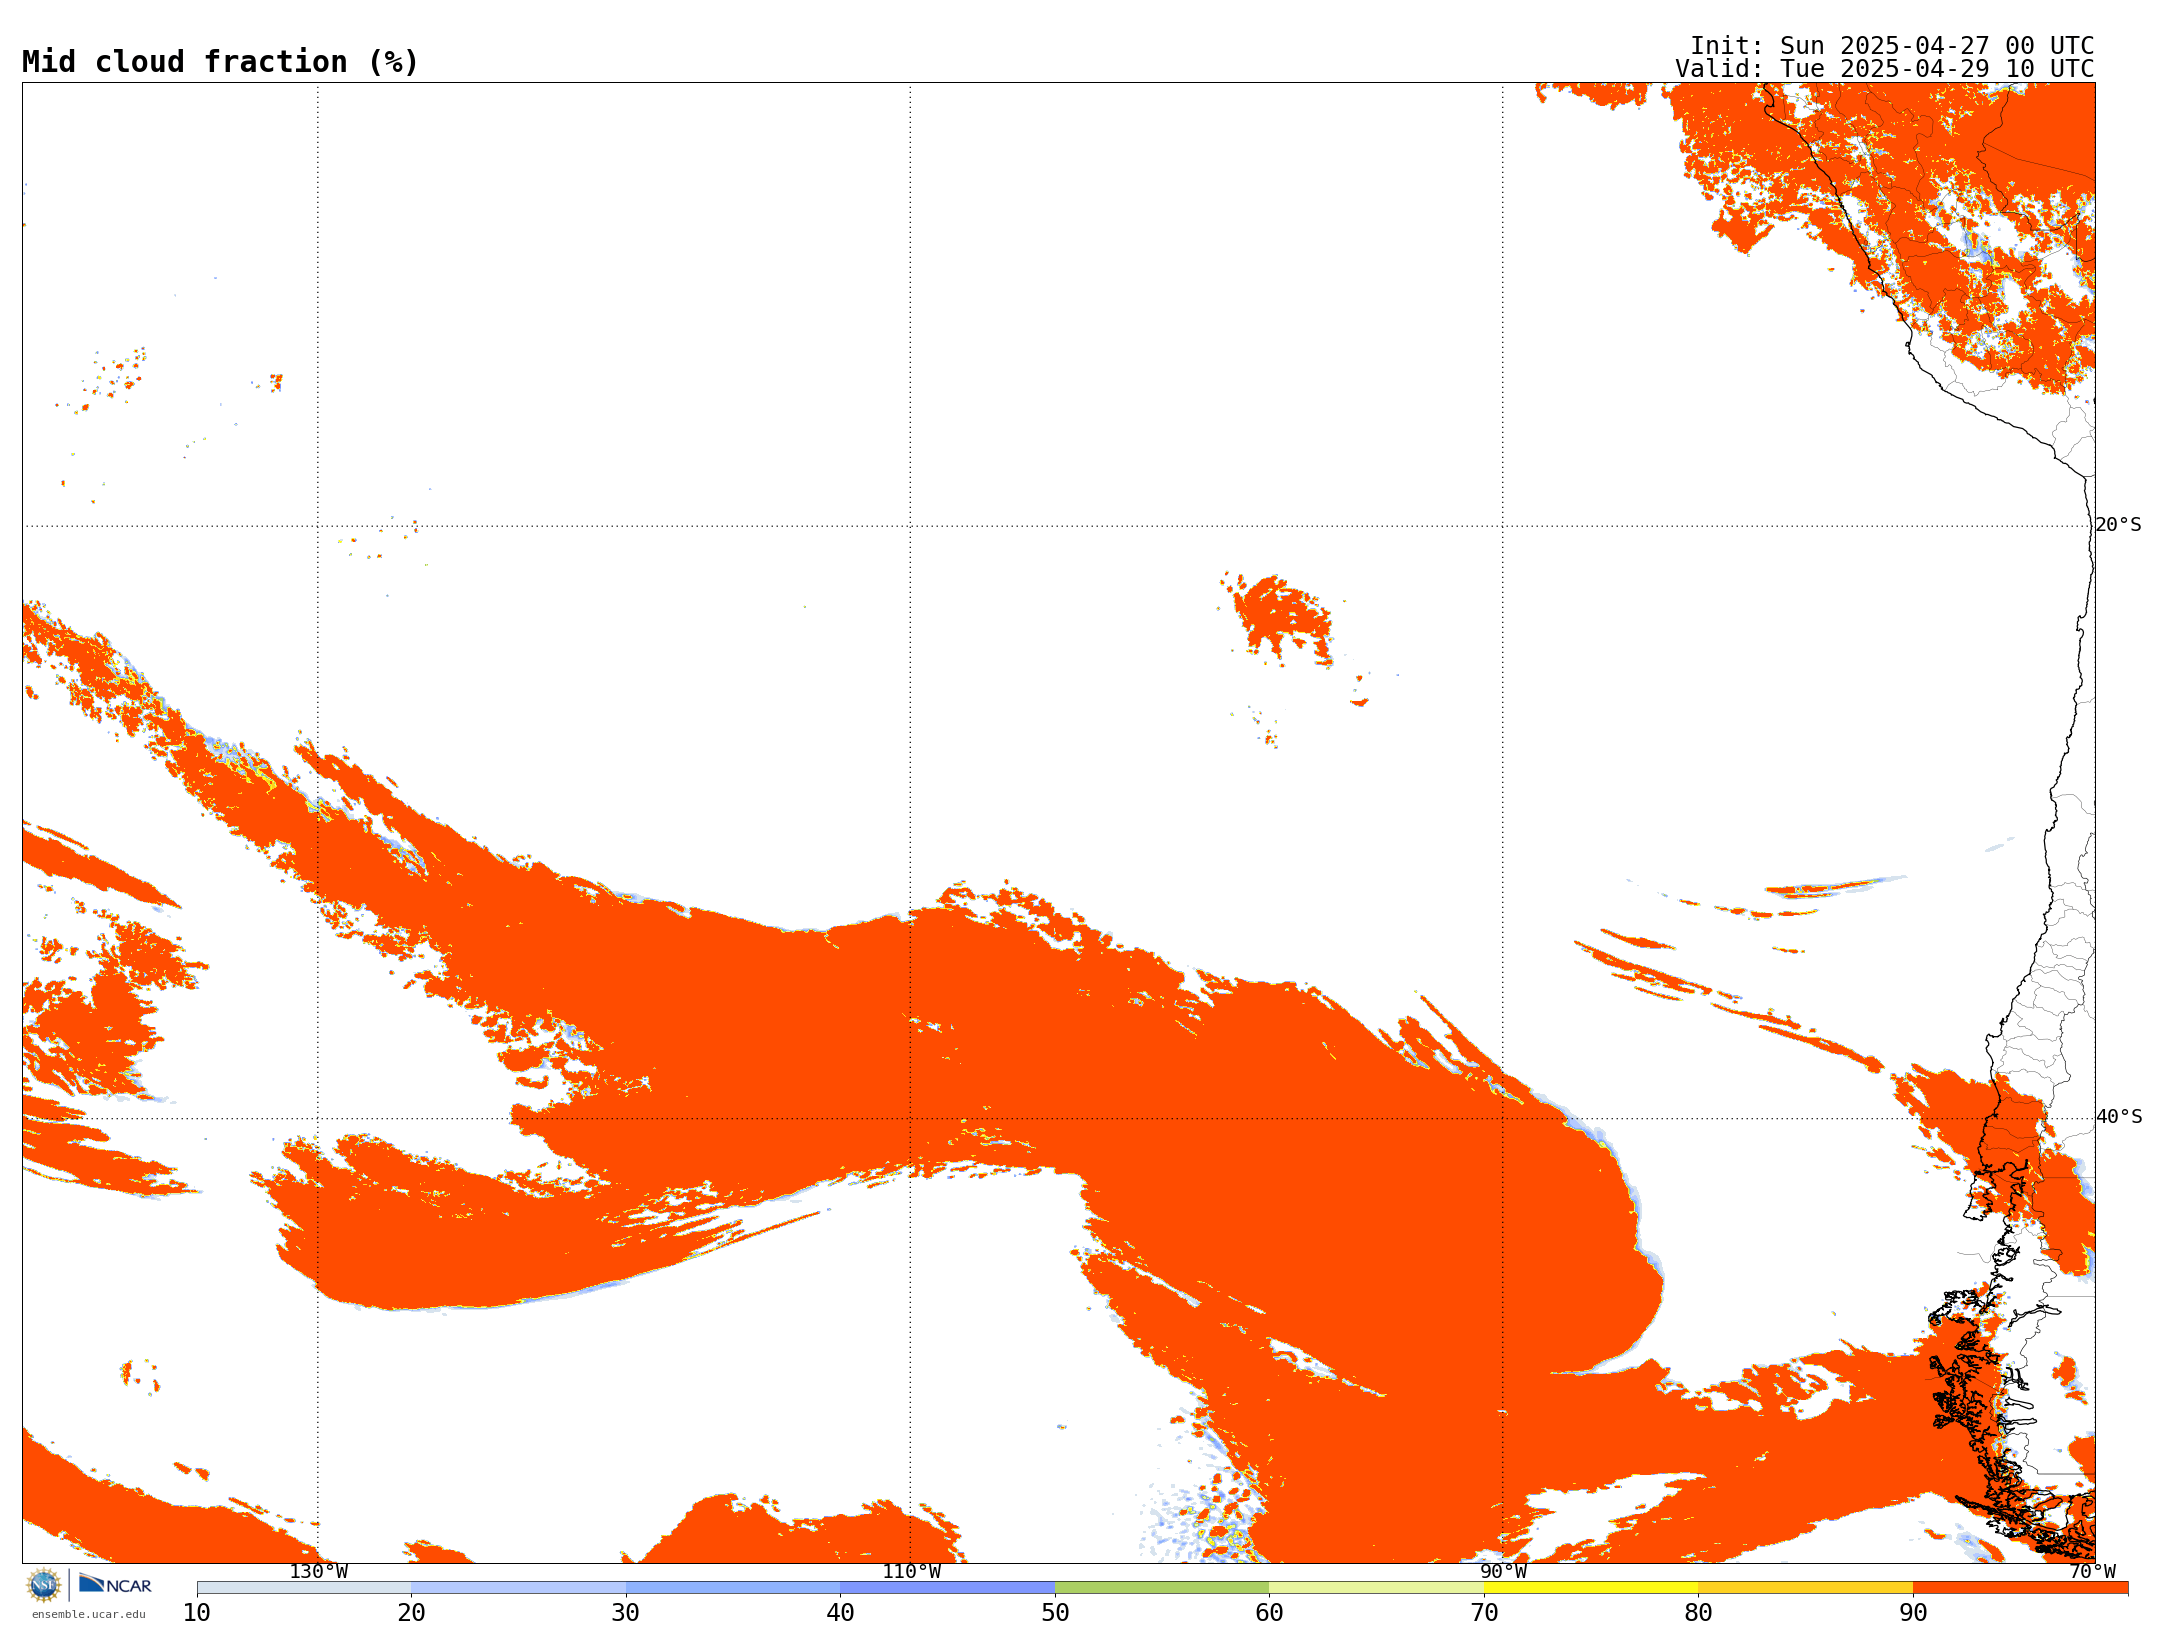Click the colorbar tick label 70
Screen dimensions: 2160x1626
1484,1613
